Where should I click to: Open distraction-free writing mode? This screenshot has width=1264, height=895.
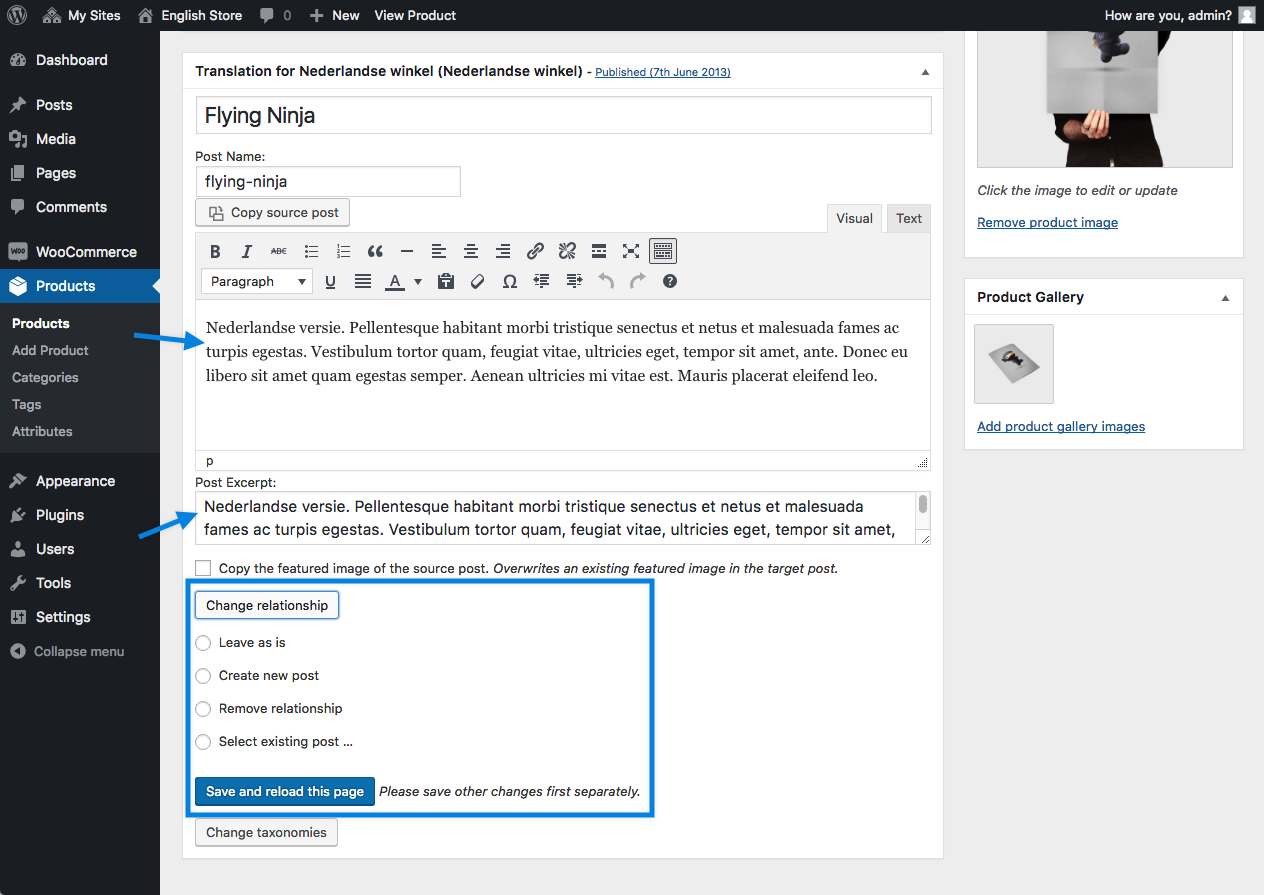pos(631,251)
